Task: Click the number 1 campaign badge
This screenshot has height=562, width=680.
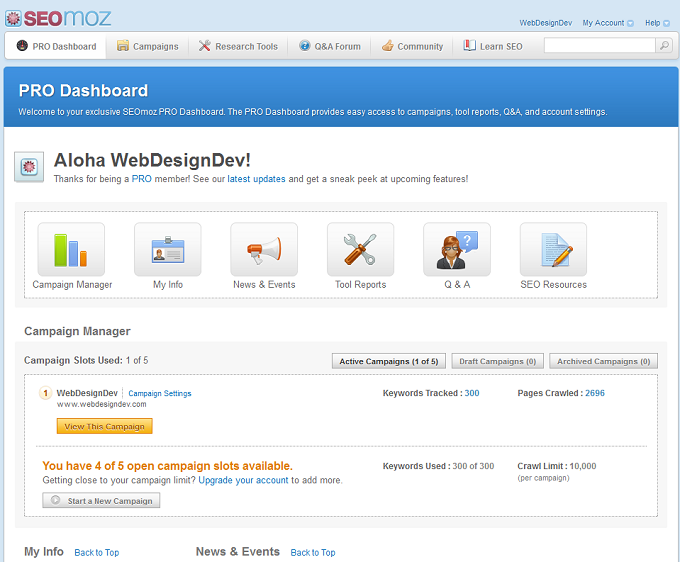Action: pos(46,393)
